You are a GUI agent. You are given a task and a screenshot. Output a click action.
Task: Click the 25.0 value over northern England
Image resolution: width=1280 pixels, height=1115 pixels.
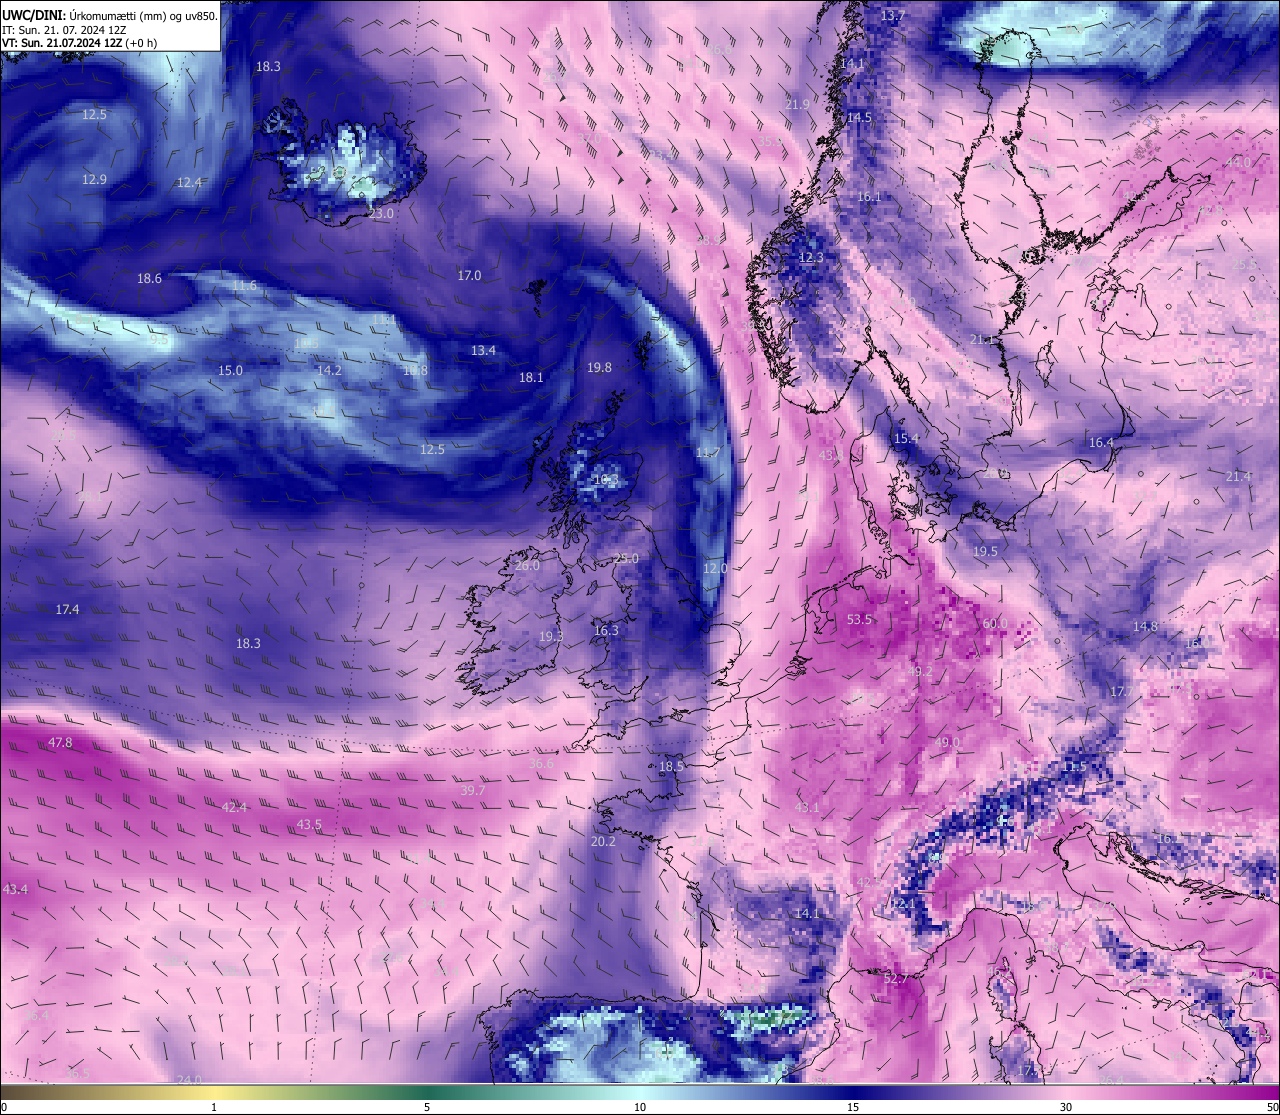625,558
